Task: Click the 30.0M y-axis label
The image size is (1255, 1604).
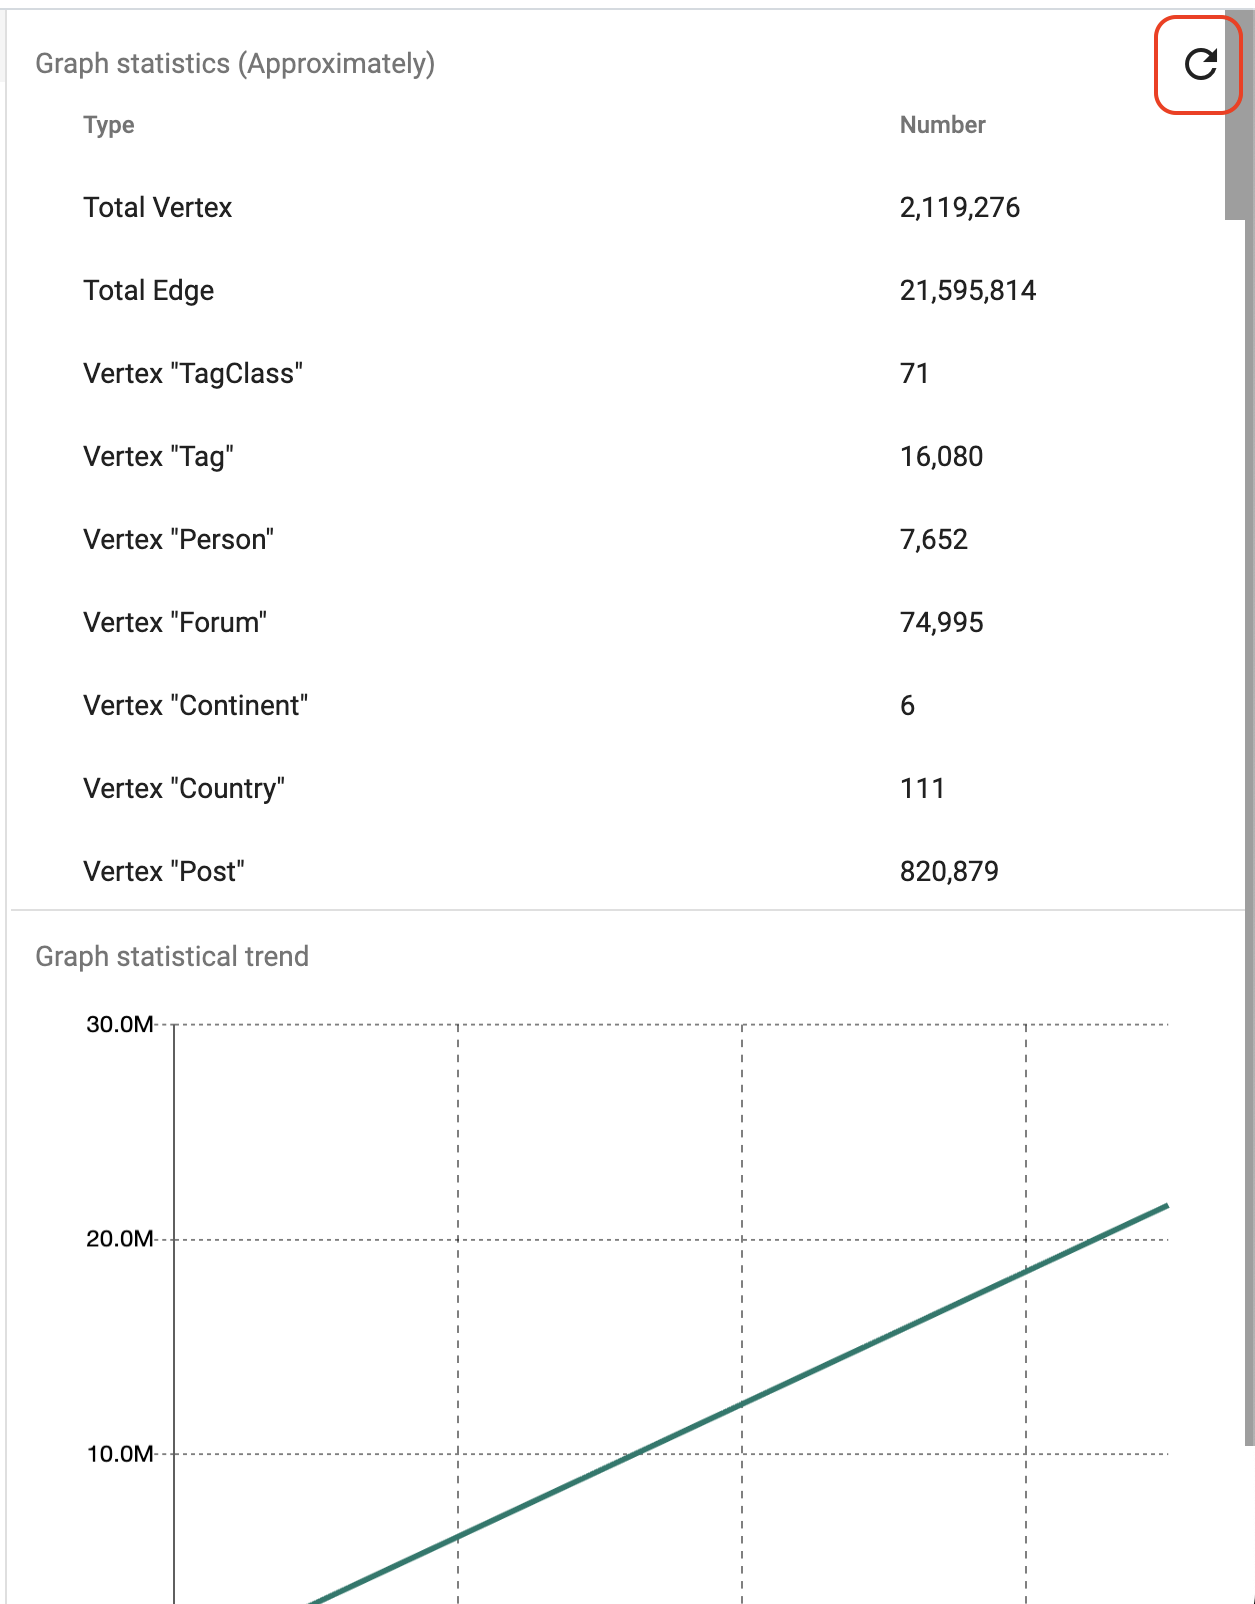Action: 120,1024
